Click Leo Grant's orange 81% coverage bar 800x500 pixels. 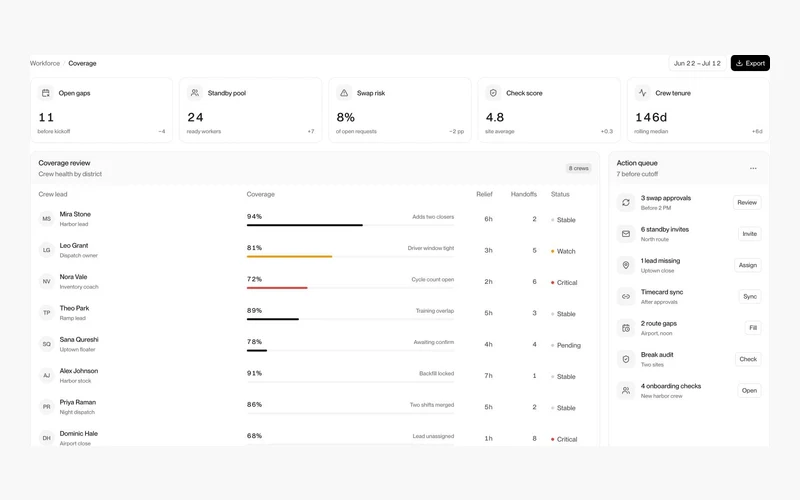point(289,257)
